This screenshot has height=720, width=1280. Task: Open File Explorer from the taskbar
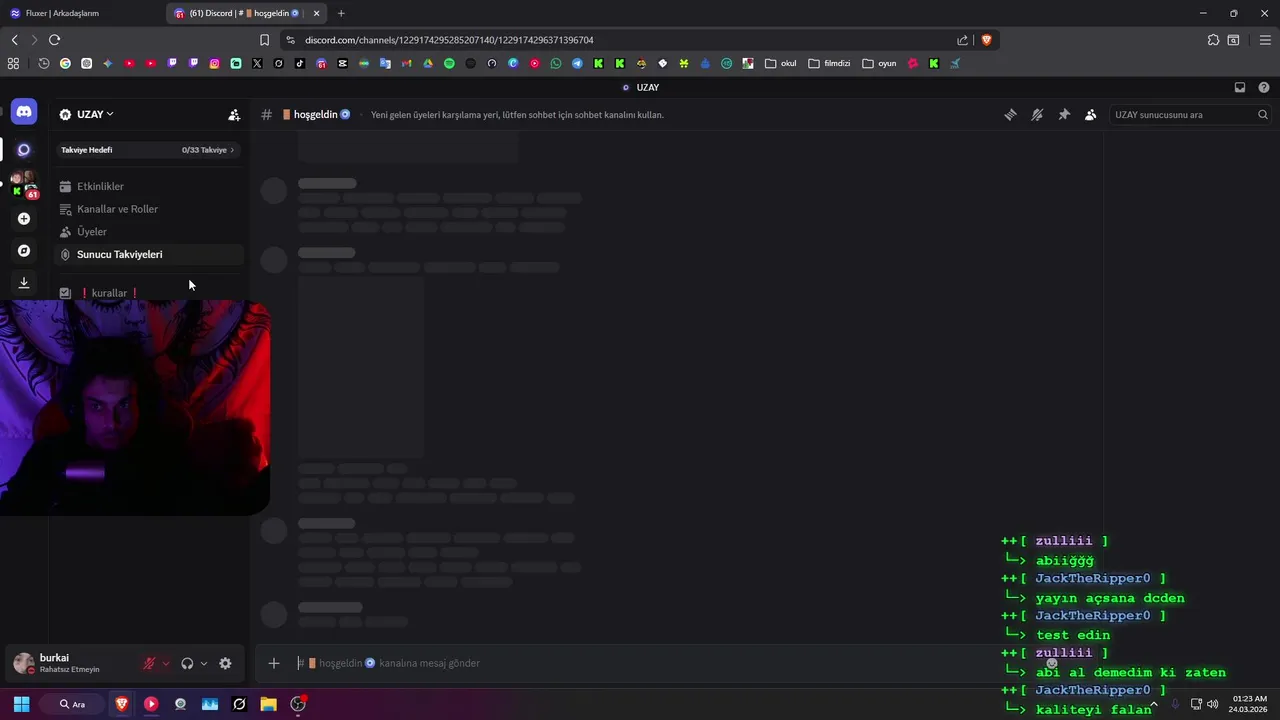point(268,704)
